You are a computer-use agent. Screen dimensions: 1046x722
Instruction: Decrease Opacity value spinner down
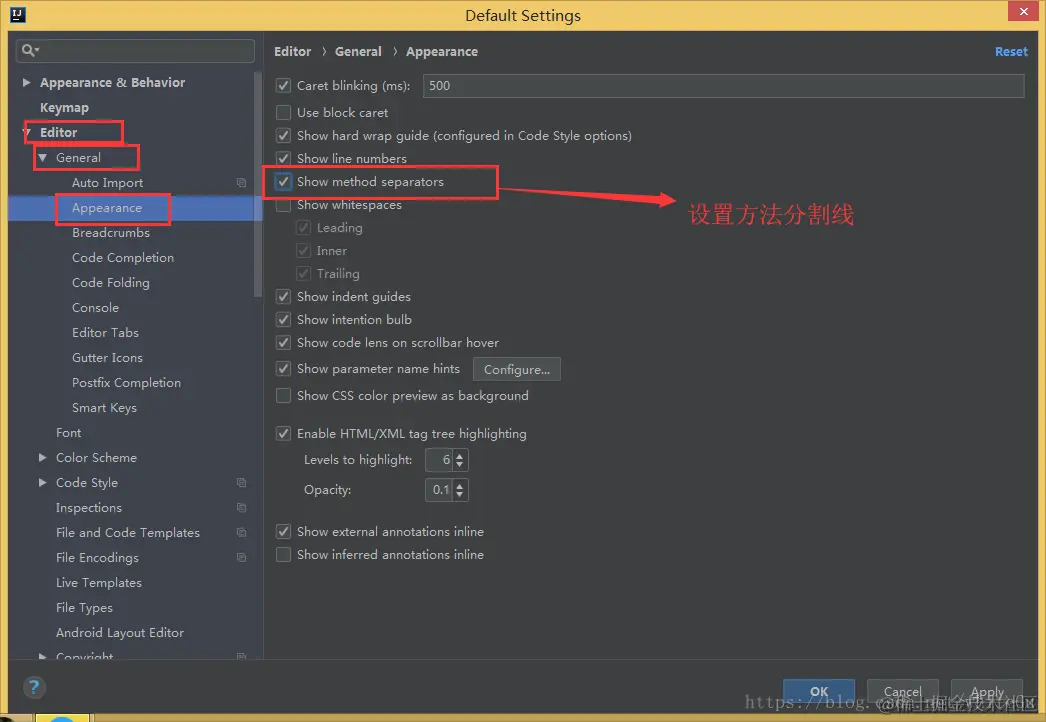point(460,494)
